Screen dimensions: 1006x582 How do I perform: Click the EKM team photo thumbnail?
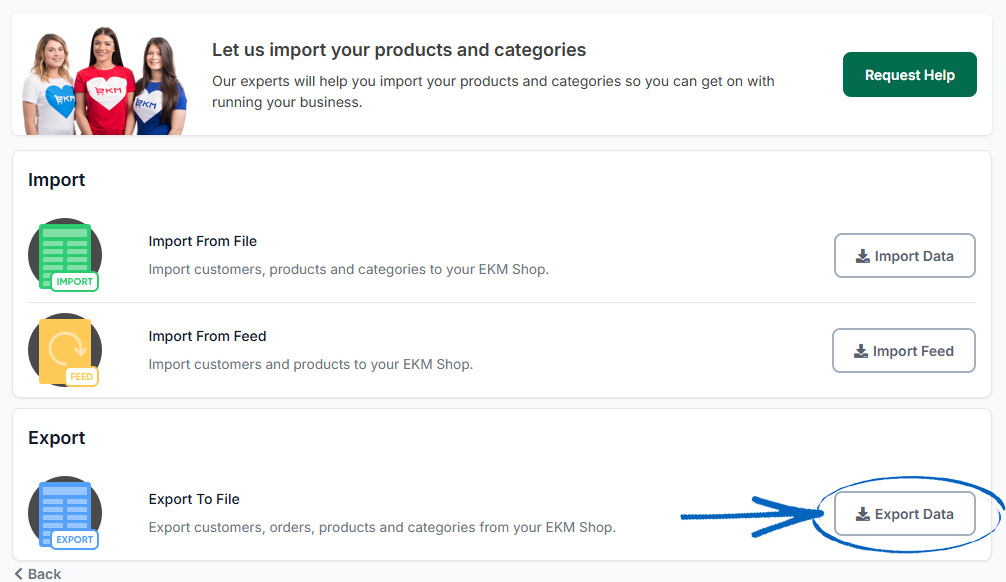pyautogui.click(x=105, y=81)
